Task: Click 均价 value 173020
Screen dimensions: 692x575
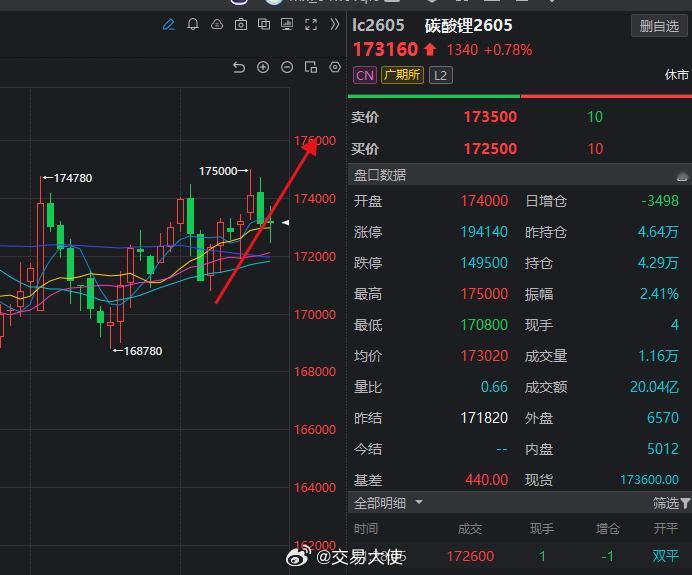Action: [x=484, y=356]
